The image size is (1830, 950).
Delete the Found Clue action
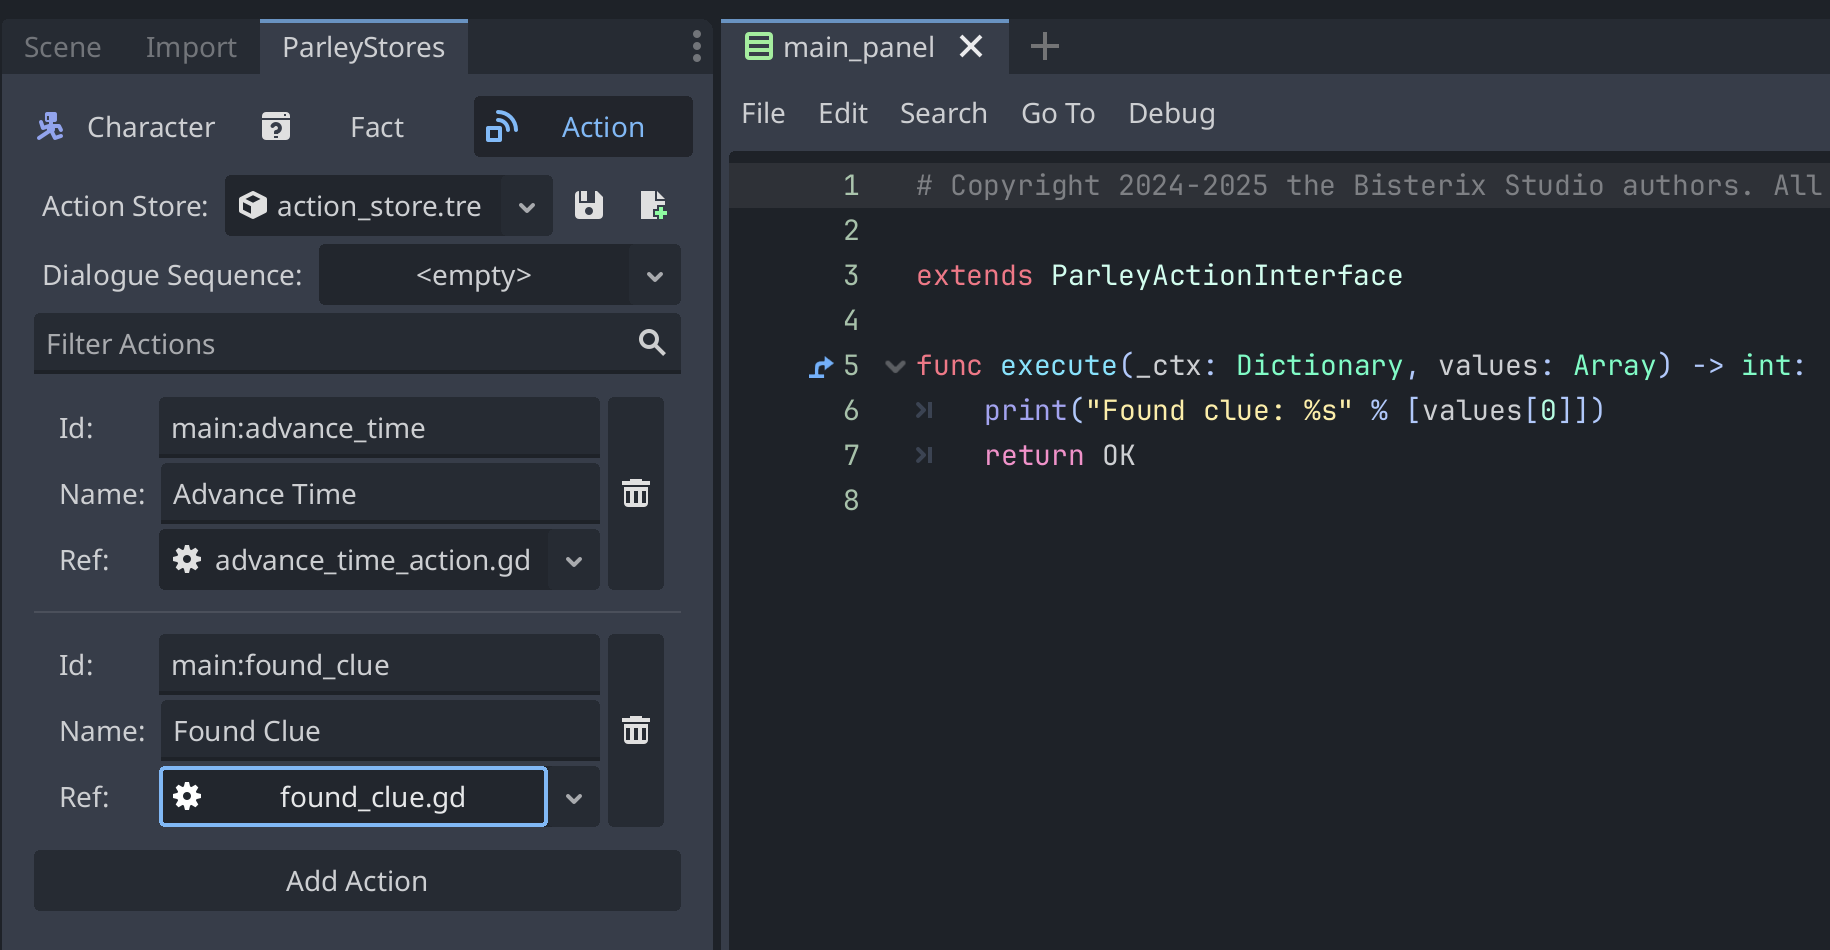click(x=636, y=731)
